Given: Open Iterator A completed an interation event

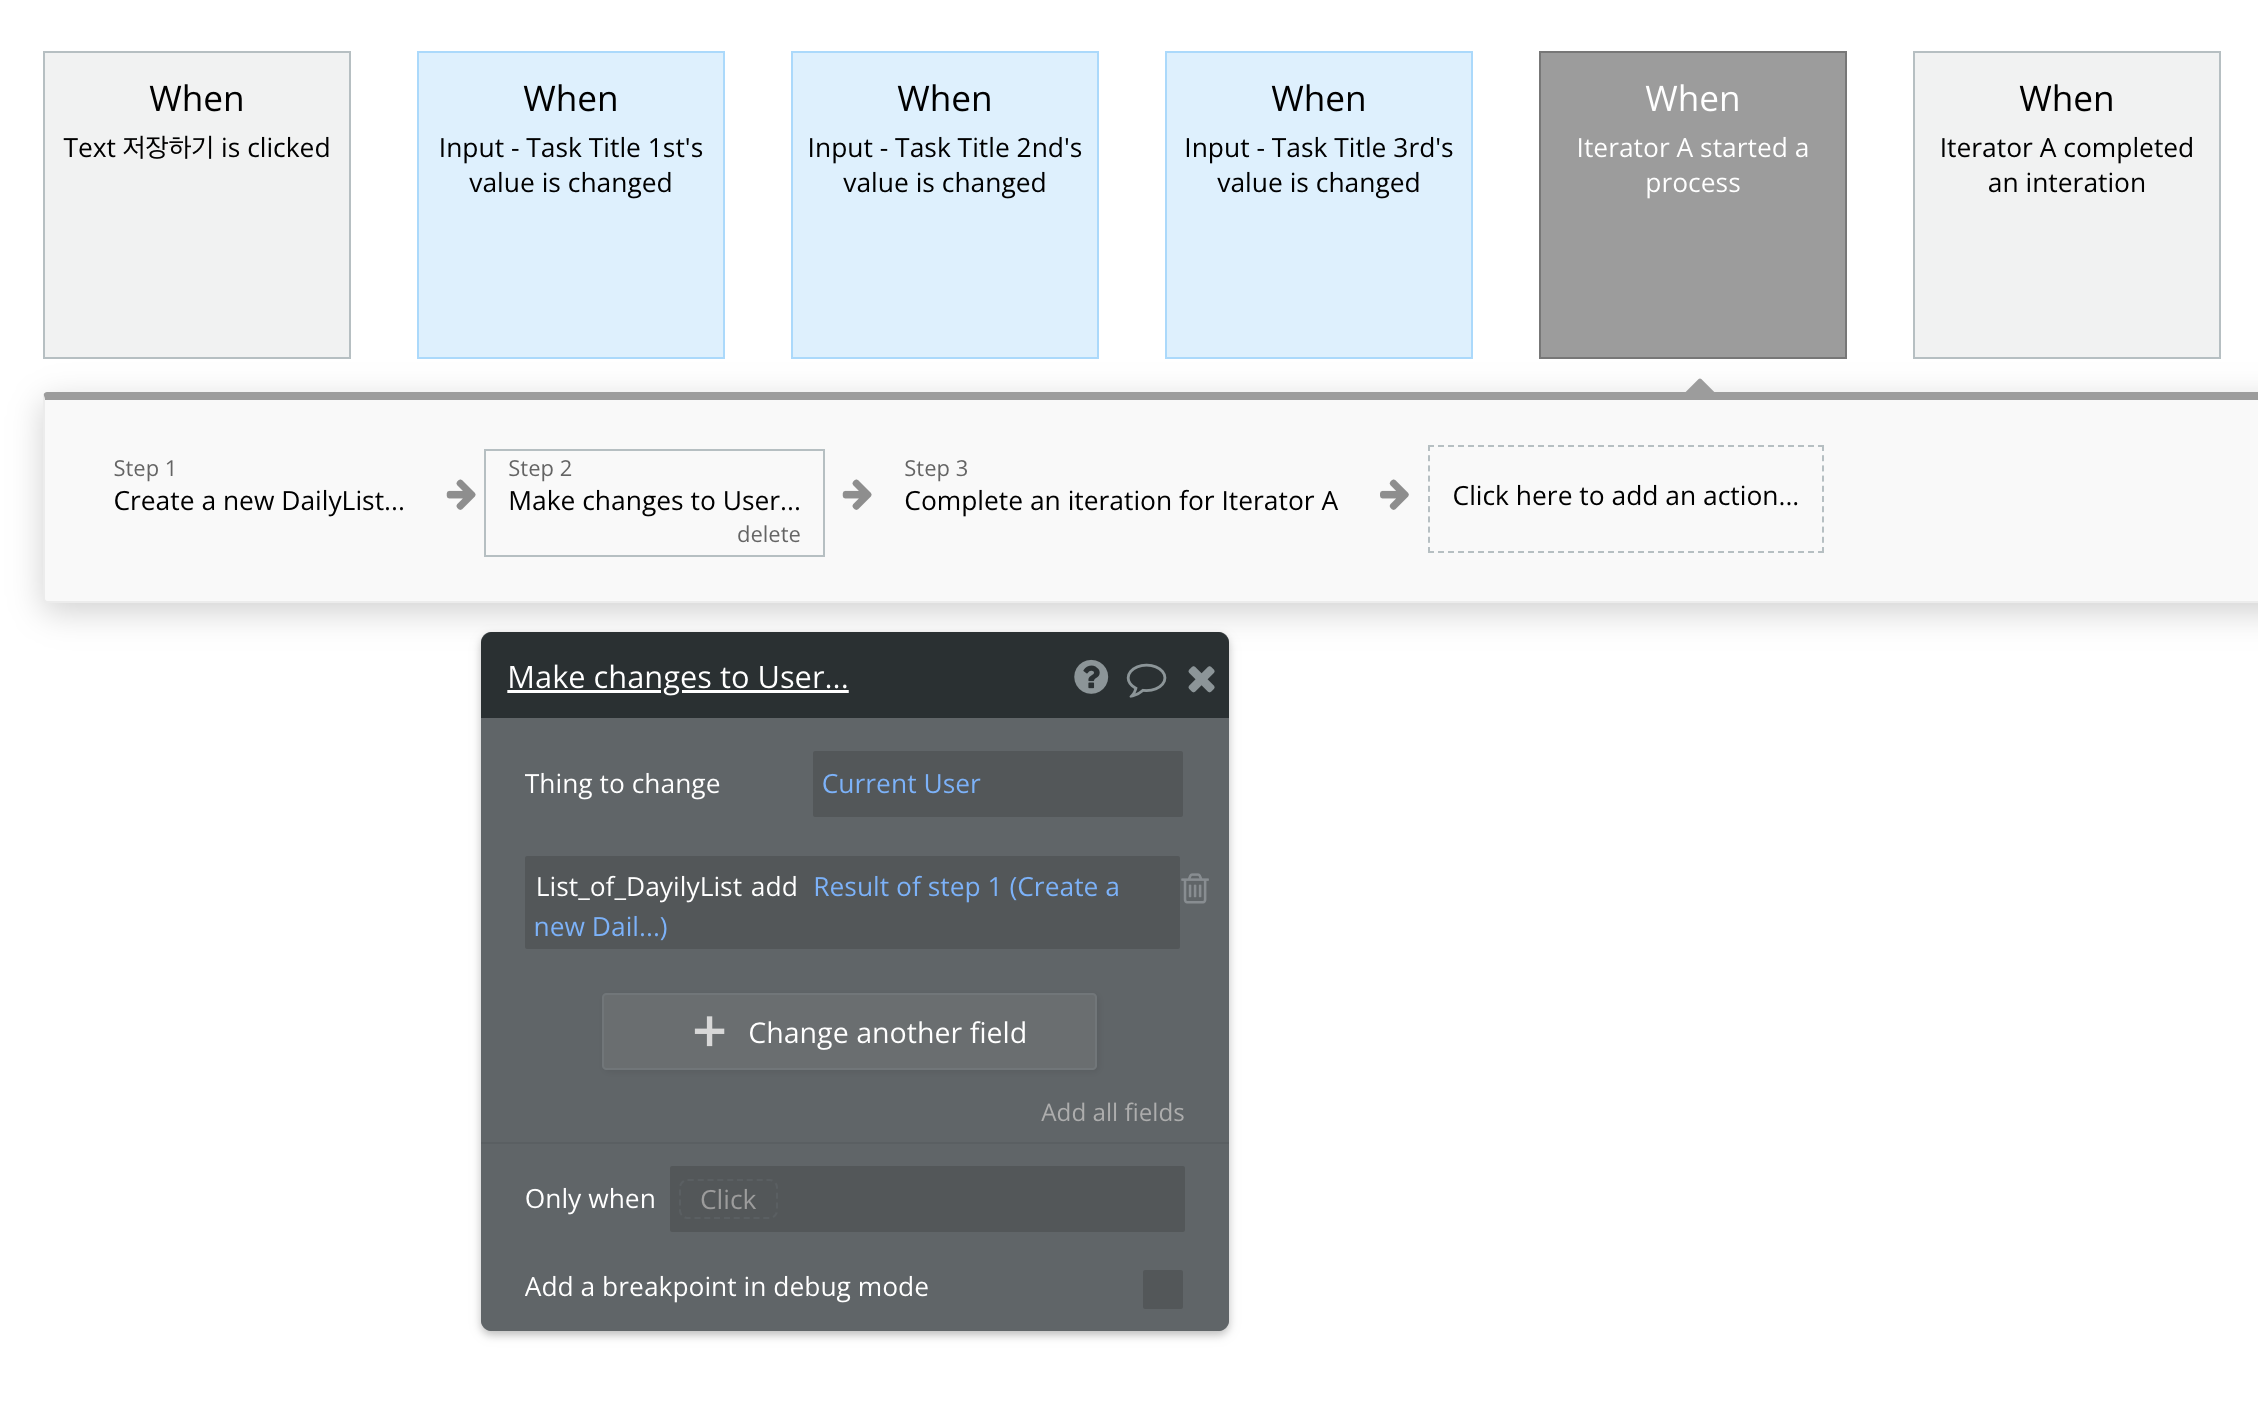Looking at the screenshot, I should [2066, 205].
